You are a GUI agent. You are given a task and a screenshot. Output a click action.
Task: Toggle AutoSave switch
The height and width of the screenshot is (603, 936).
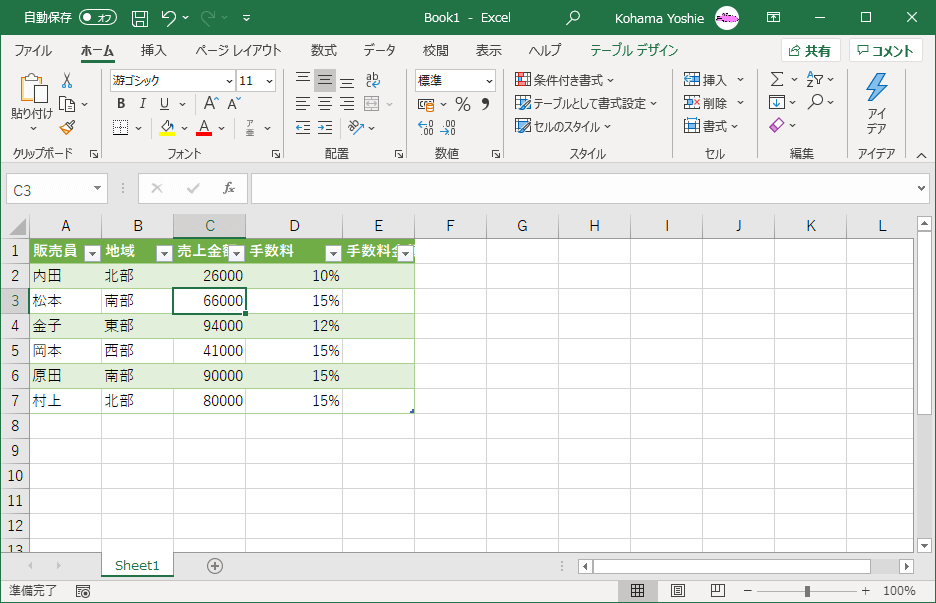pyautogui.click(x=98, y=18)
